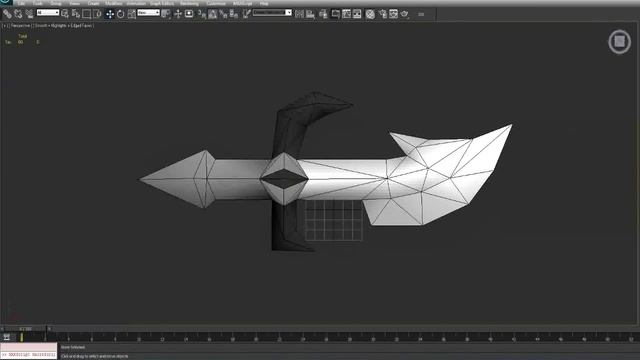Screen dimensions: 640x360
Task: Toggle Spinner Snap
Action: click(x=234, y=14)
